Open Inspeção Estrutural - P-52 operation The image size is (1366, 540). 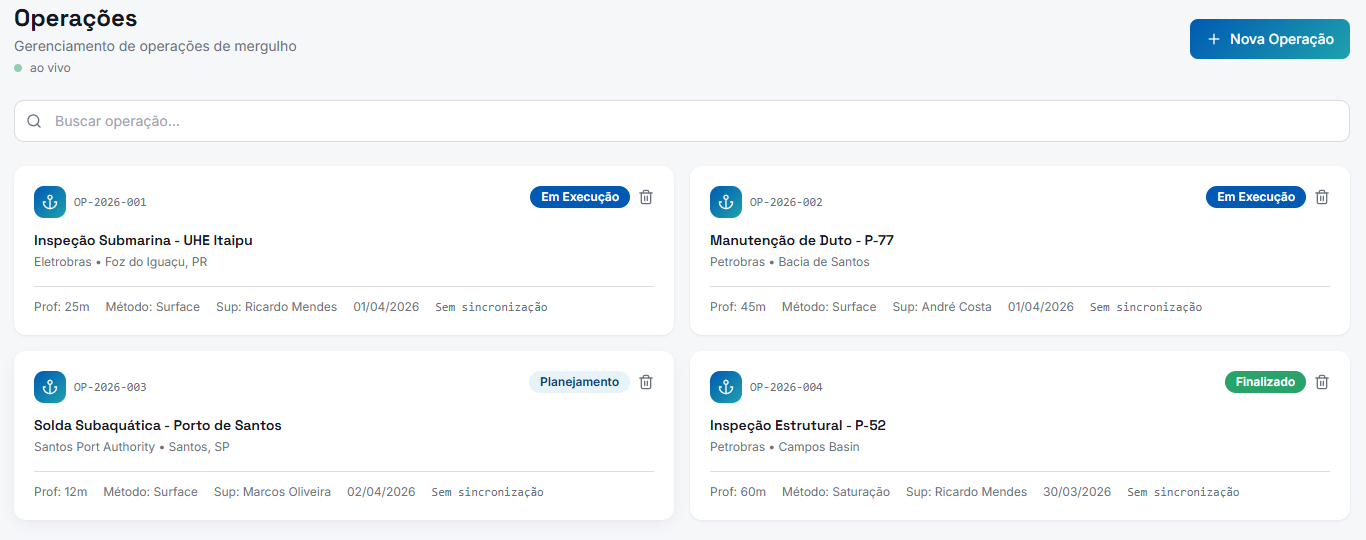798,426
